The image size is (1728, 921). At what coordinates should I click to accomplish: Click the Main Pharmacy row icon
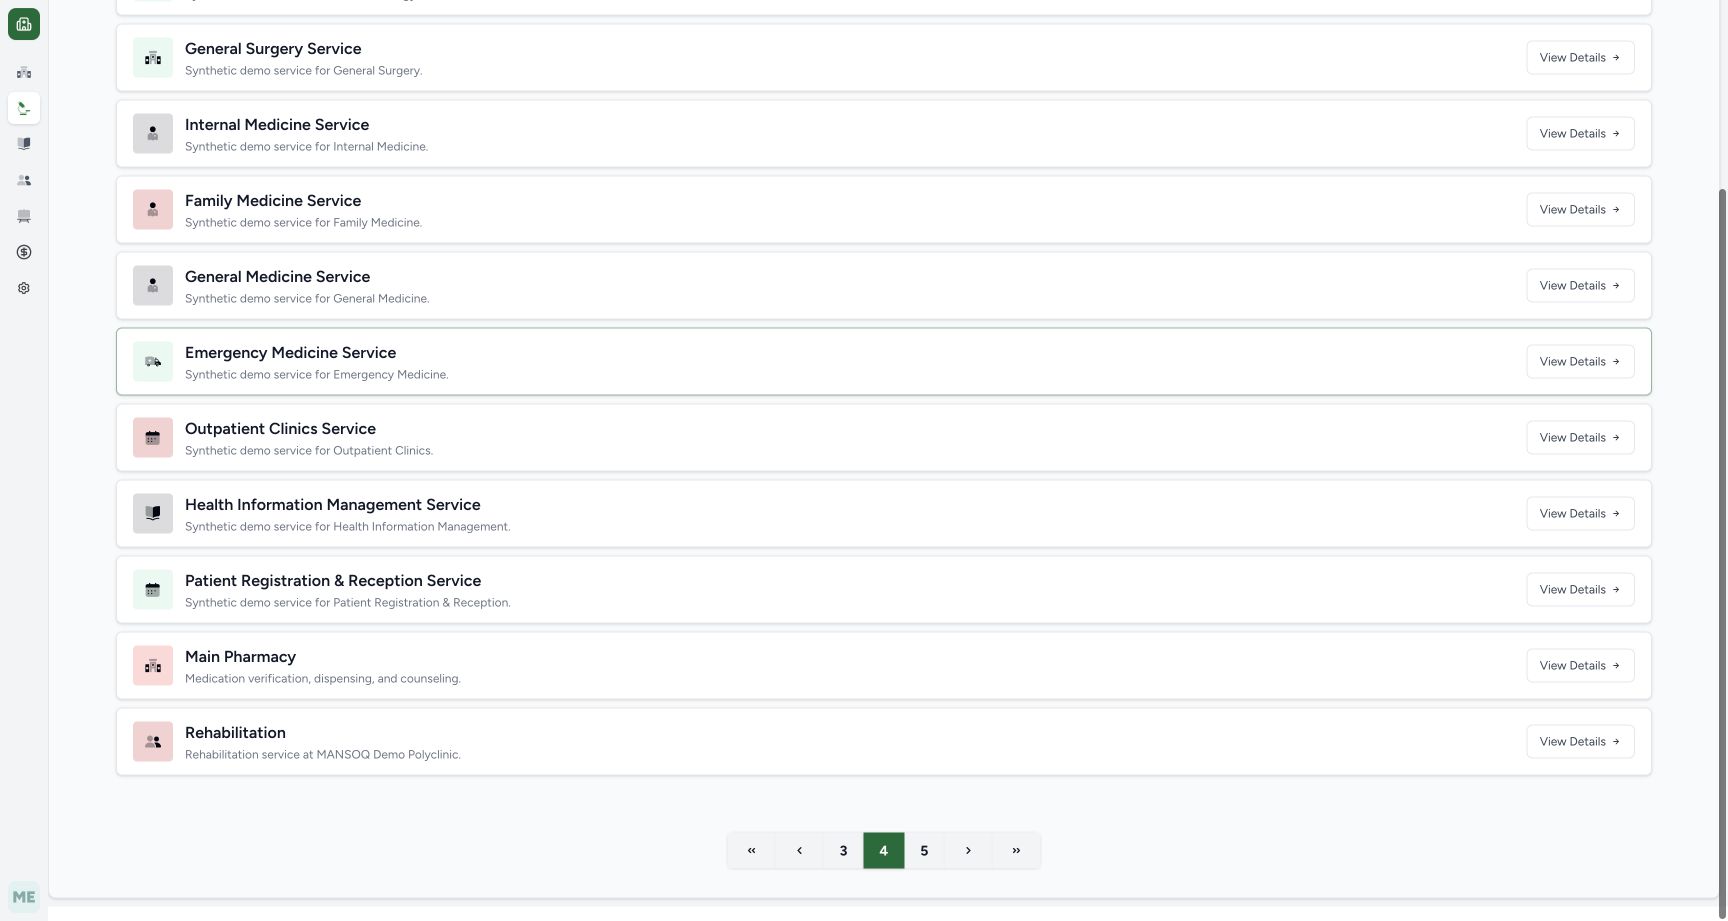153,666
